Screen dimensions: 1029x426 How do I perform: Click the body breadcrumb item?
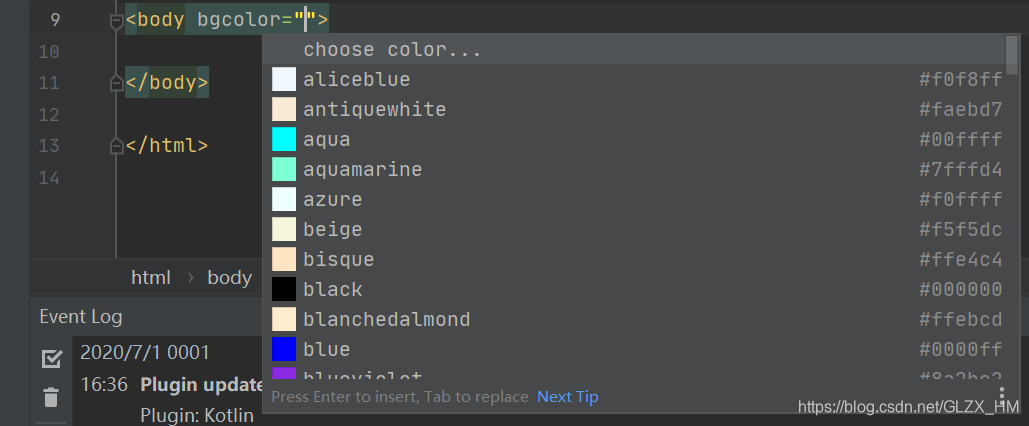click(x=230, y=278)
